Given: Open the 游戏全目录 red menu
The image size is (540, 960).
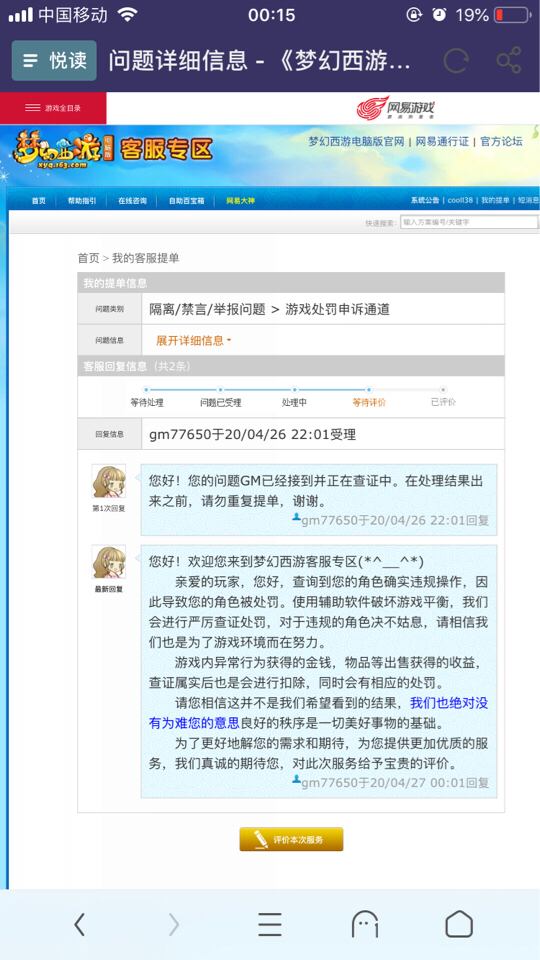Looking at the screenshot, I should coord(53,108).
